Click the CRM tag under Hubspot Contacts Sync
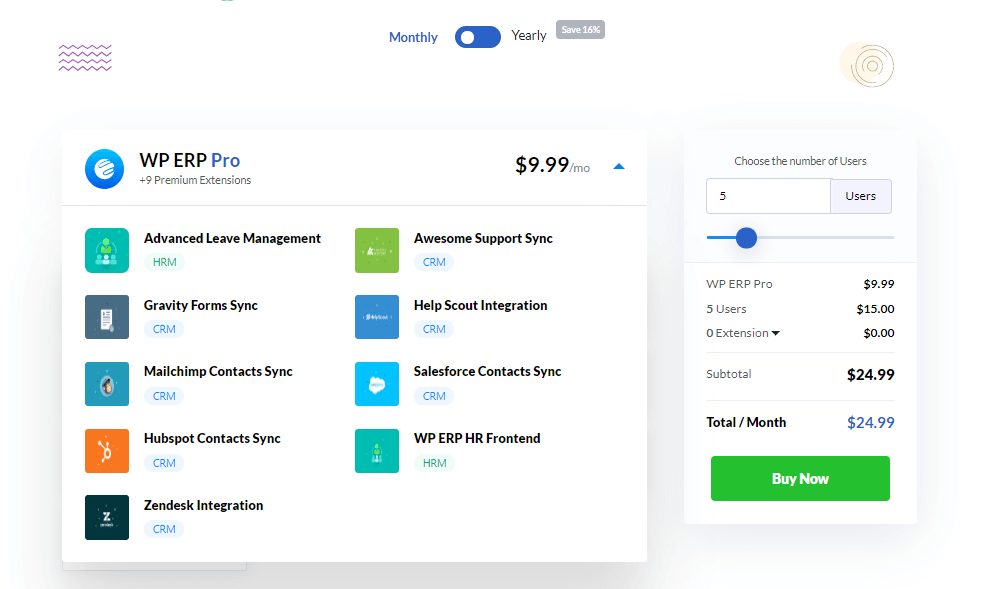This screenshot has height=589, width=1008. tap(164, 463)
